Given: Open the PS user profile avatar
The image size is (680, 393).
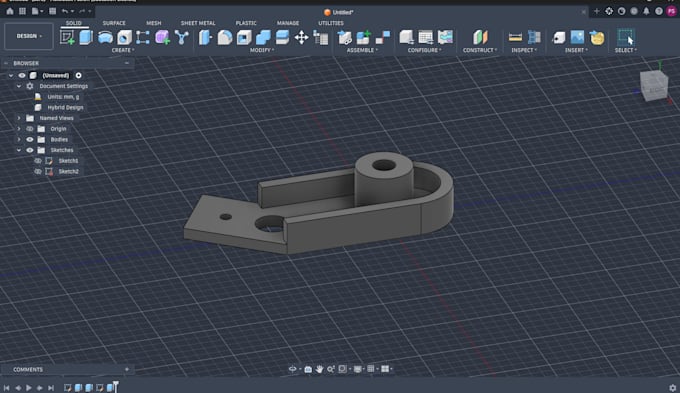Looking at the screenshot, I should [x=671, y=11].
